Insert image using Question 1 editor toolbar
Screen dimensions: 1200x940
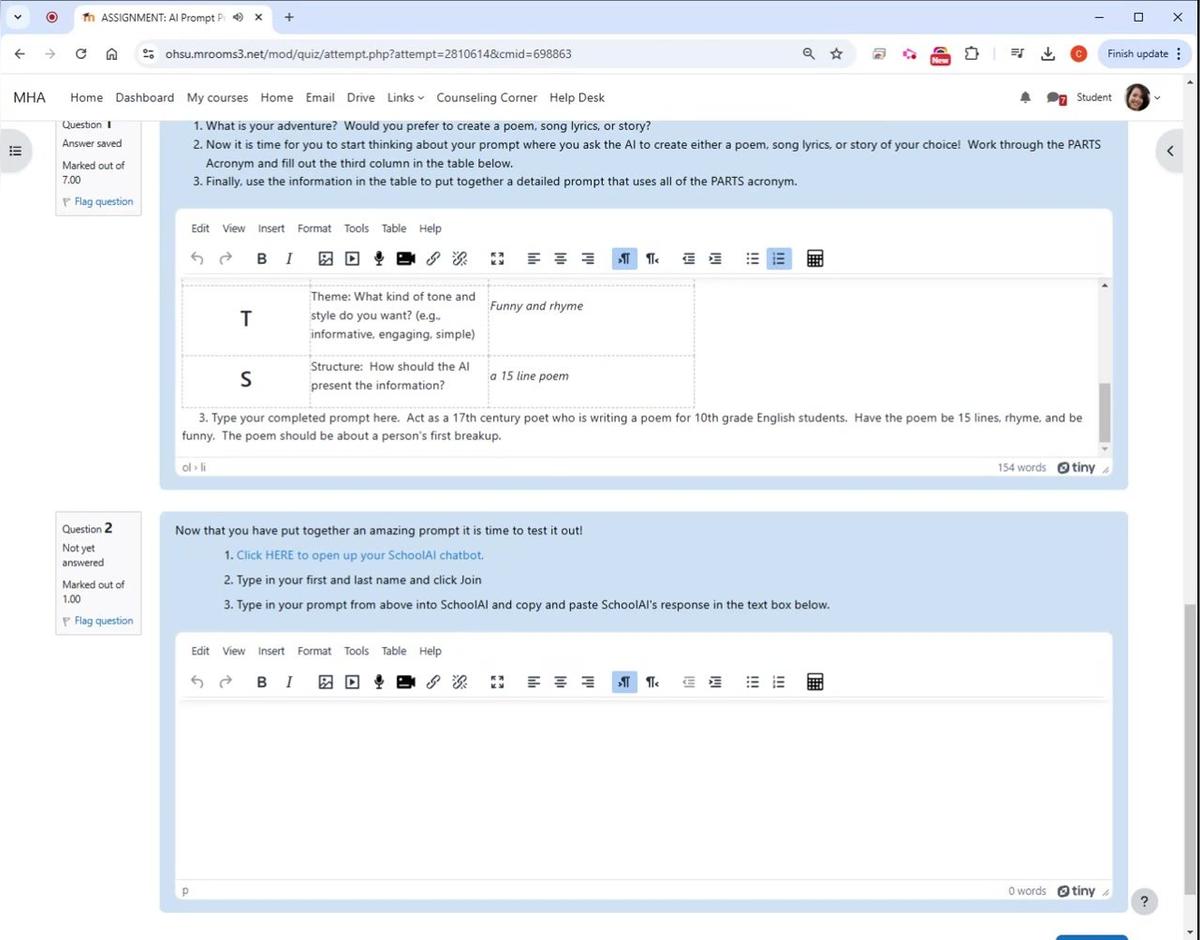(325, 259)
